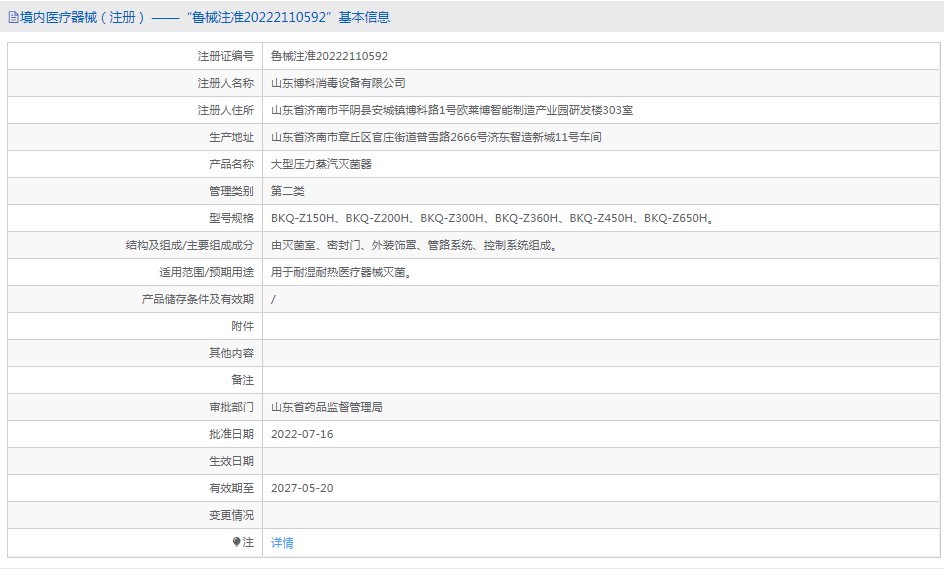The height and width of the screenshot is (575, 944).
Task: Select the value 山东省药品监督管理局
Action: pos(327,407)
